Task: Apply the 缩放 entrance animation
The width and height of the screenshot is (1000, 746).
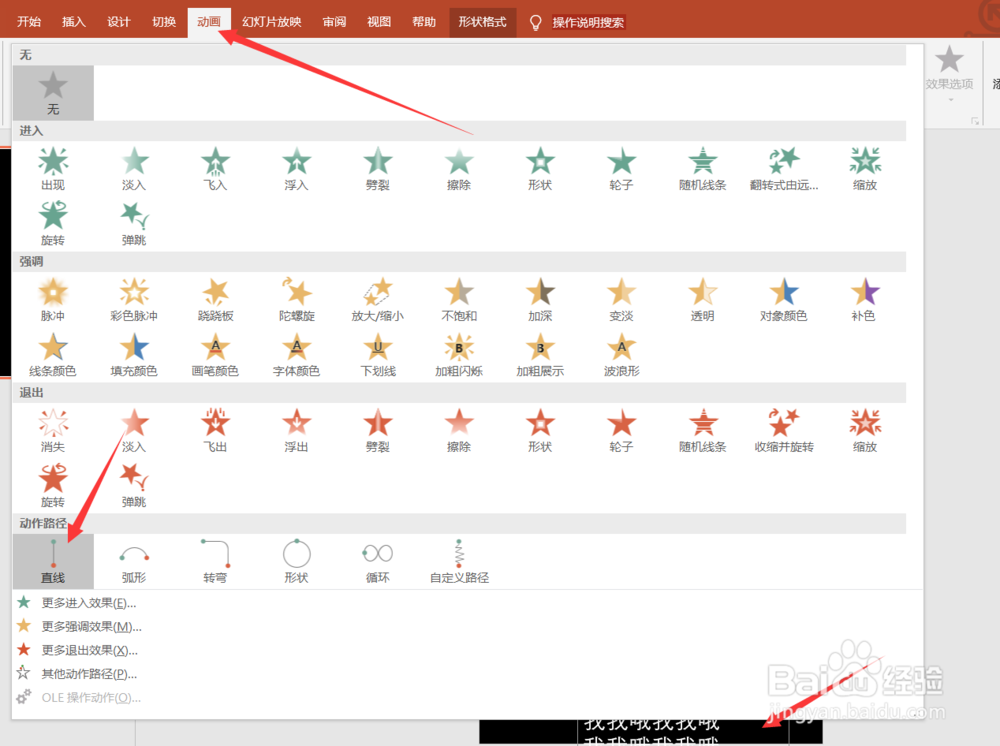Action: click(865, 168)
